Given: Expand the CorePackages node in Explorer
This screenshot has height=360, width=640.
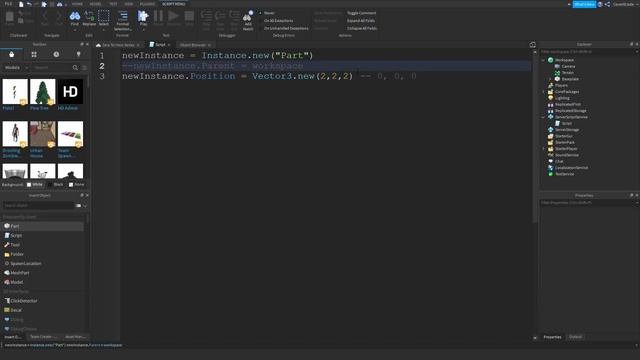Looking at the screenshot, I should [543, 92].
